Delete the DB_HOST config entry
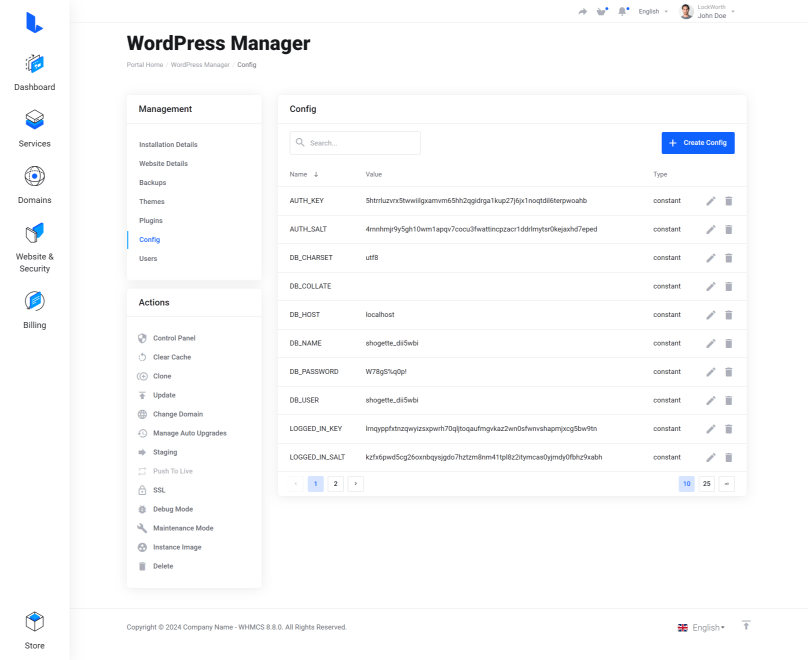Viewport: 808px width, 660px height. pyautogui.click(x=729, y=315)
